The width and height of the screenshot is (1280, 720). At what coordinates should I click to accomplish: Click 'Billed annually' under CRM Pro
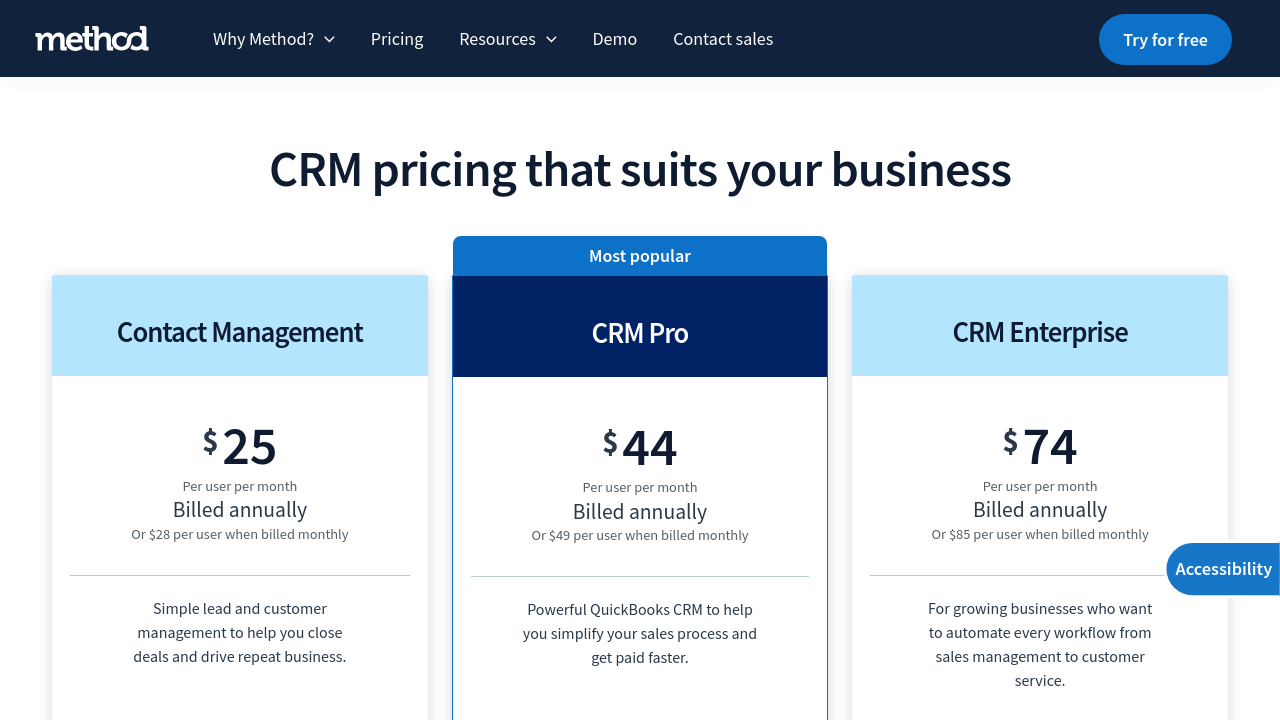640,512
